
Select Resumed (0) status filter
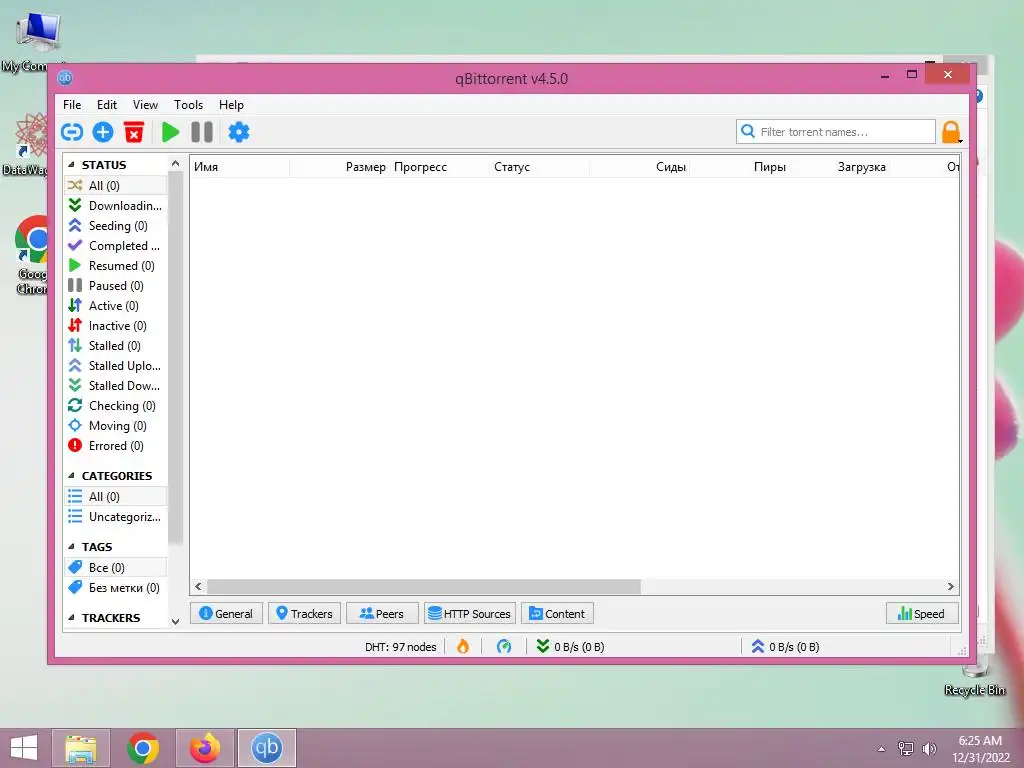click(x=116, y=266)
